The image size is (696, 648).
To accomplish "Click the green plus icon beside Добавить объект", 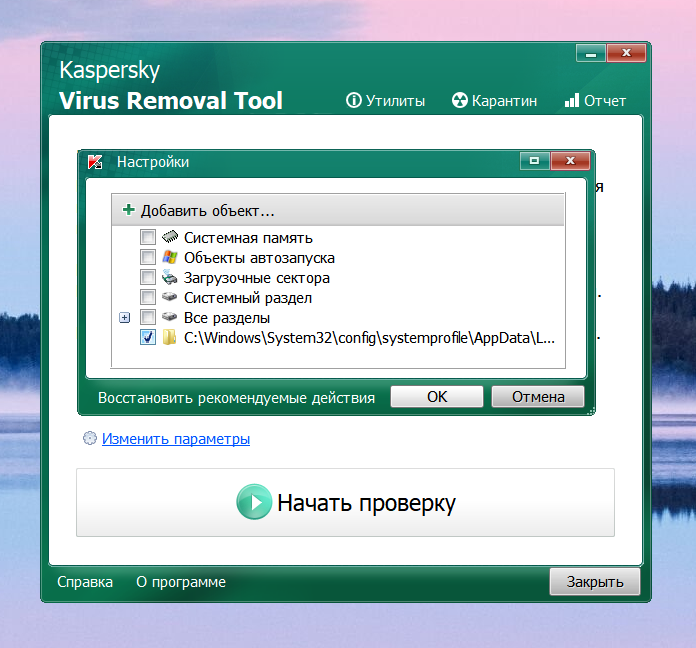I will [129, 209].
